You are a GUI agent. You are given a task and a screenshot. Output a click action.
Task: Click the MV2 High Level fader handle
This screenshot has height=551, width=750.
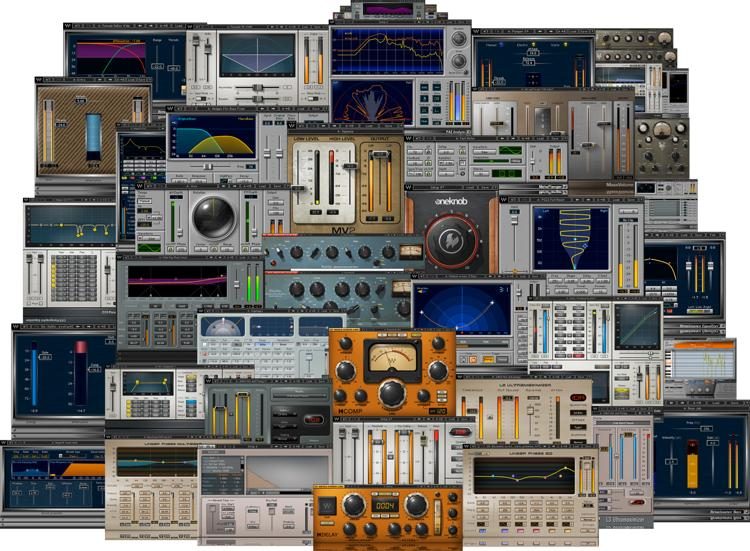[x=350, y=165]
